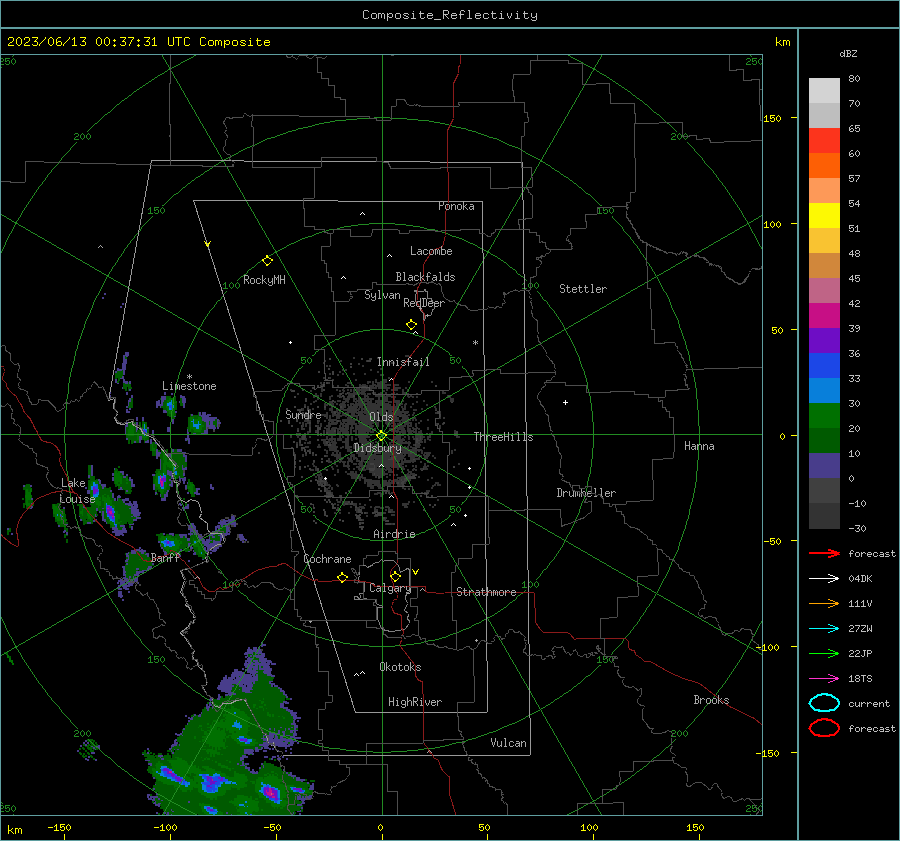Click the Stettler label
The width and height of the screenshot is (900, 841).
(583, 289)
